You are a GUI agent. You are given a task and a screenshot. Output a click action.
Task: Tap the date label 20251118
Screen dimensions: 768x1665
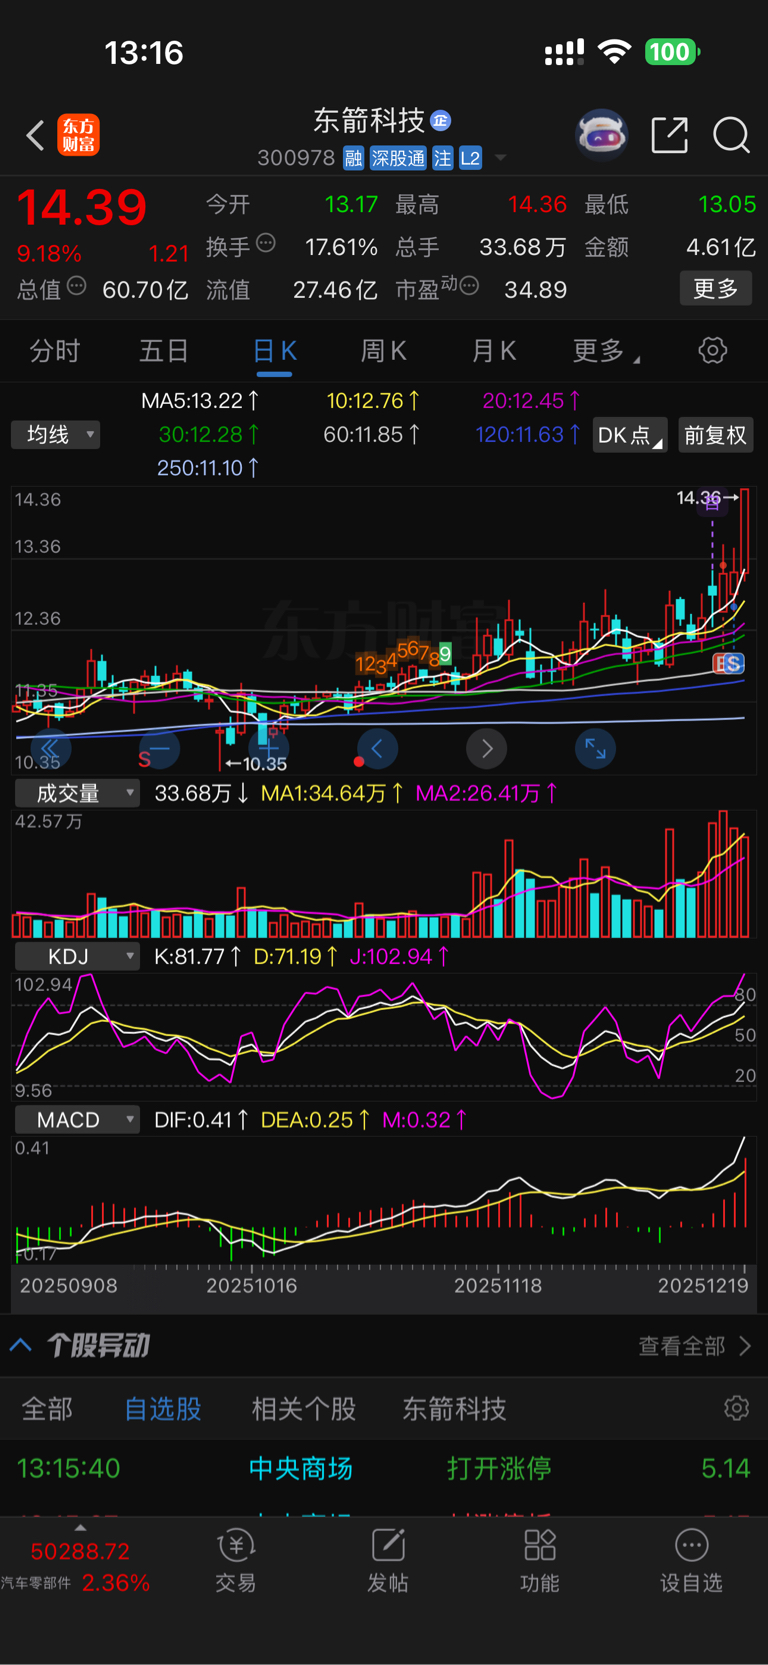point(498,1286)
